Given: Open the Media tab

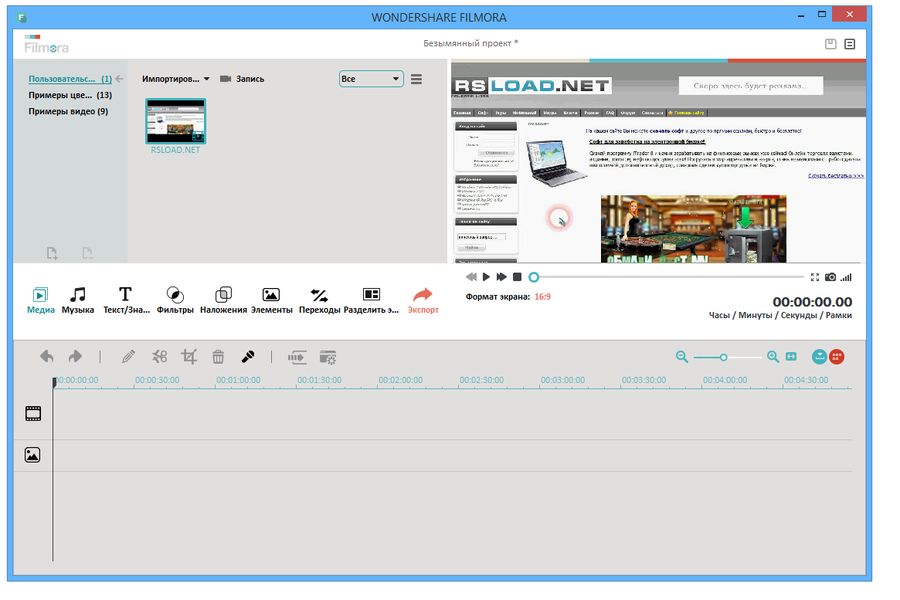Looking at the screenshot, I should pos(40,300).
